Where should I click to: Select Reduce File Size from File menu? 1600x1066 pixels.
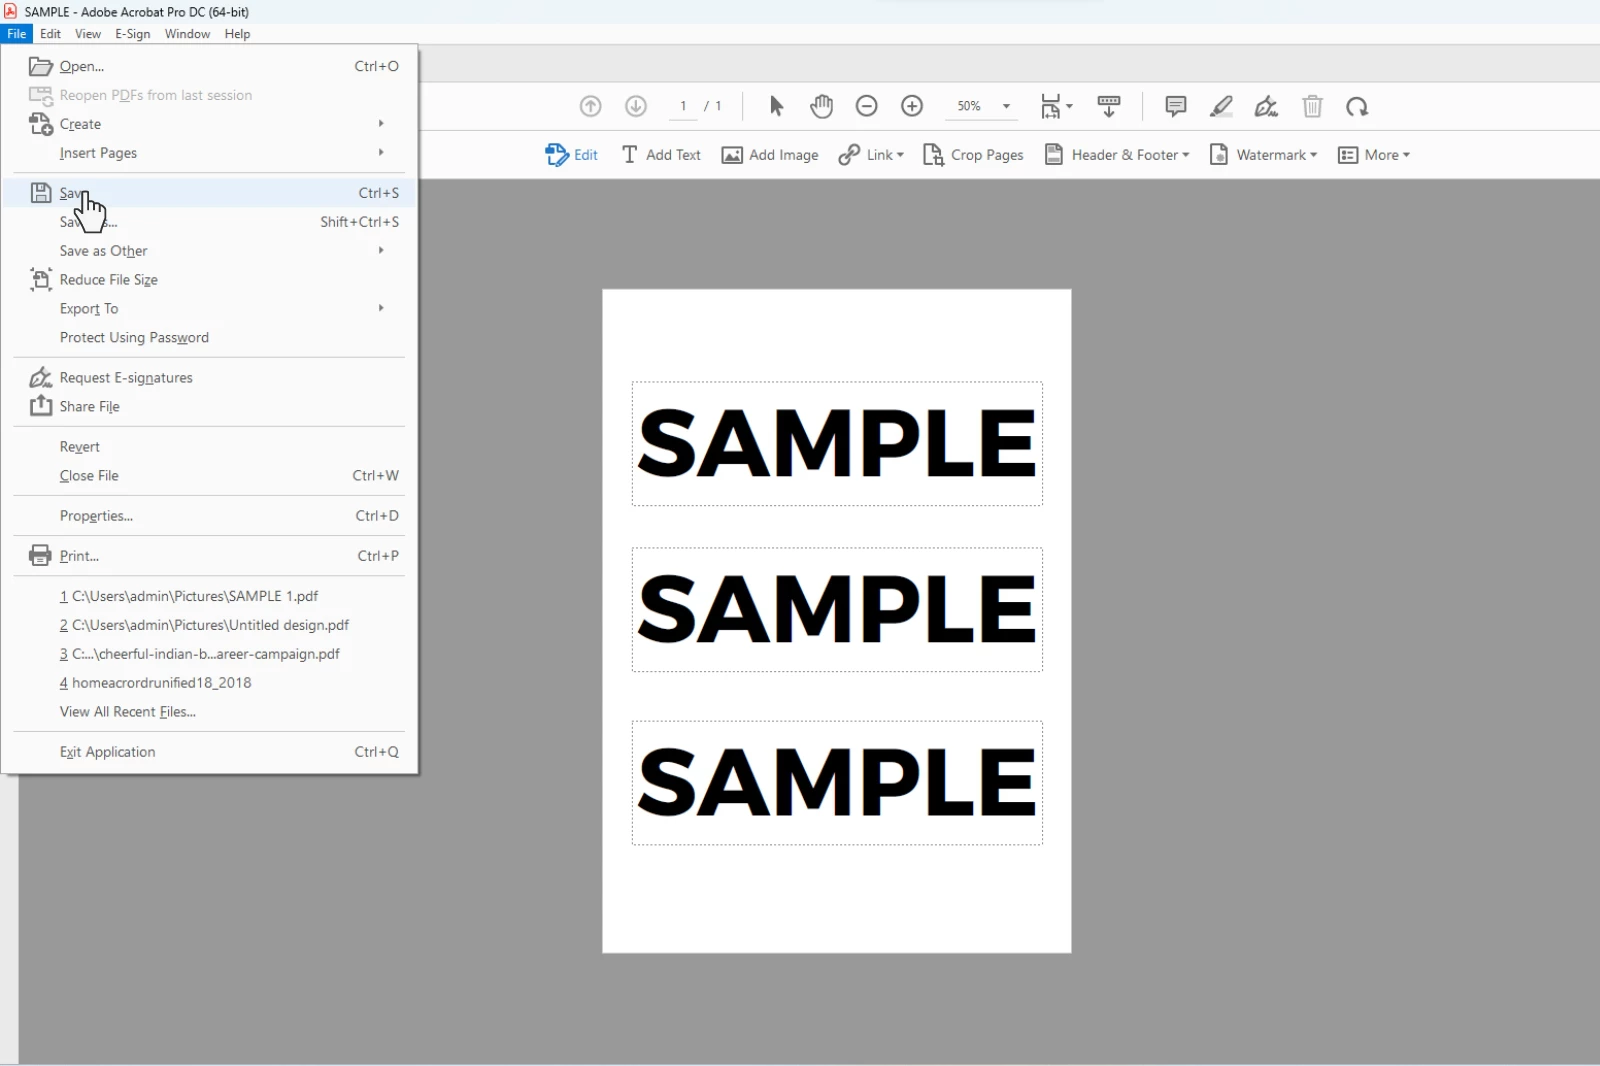pos(107,279)
